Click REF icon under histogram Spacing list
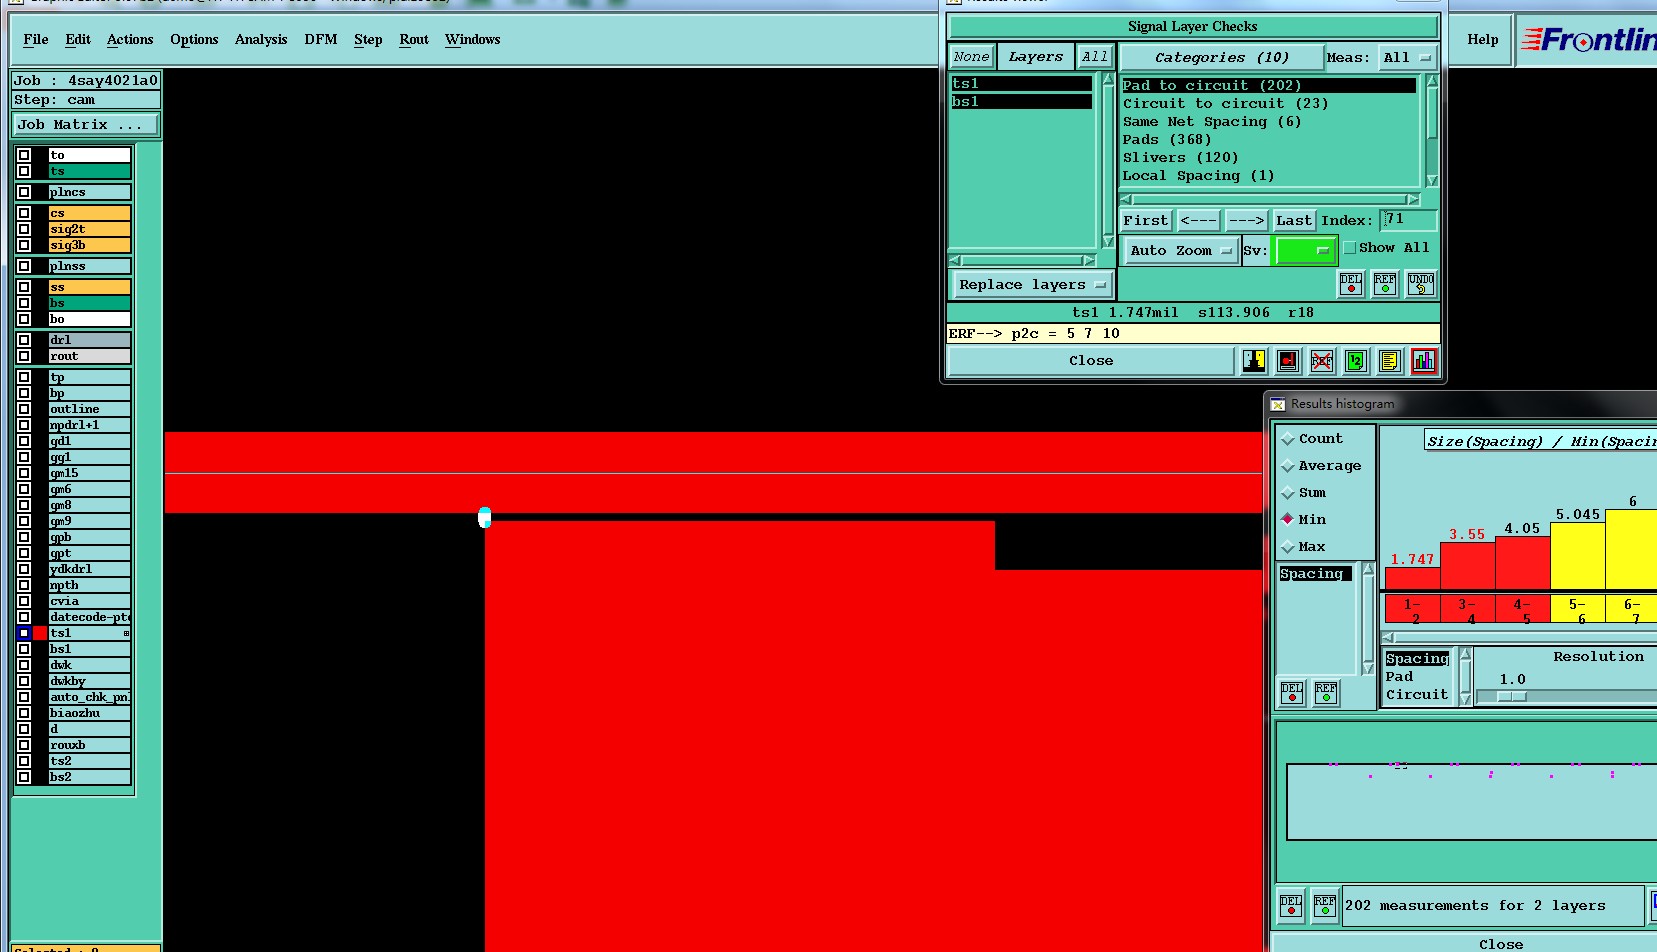Screen dimensions: 1657x952 tap(1326, 692)
